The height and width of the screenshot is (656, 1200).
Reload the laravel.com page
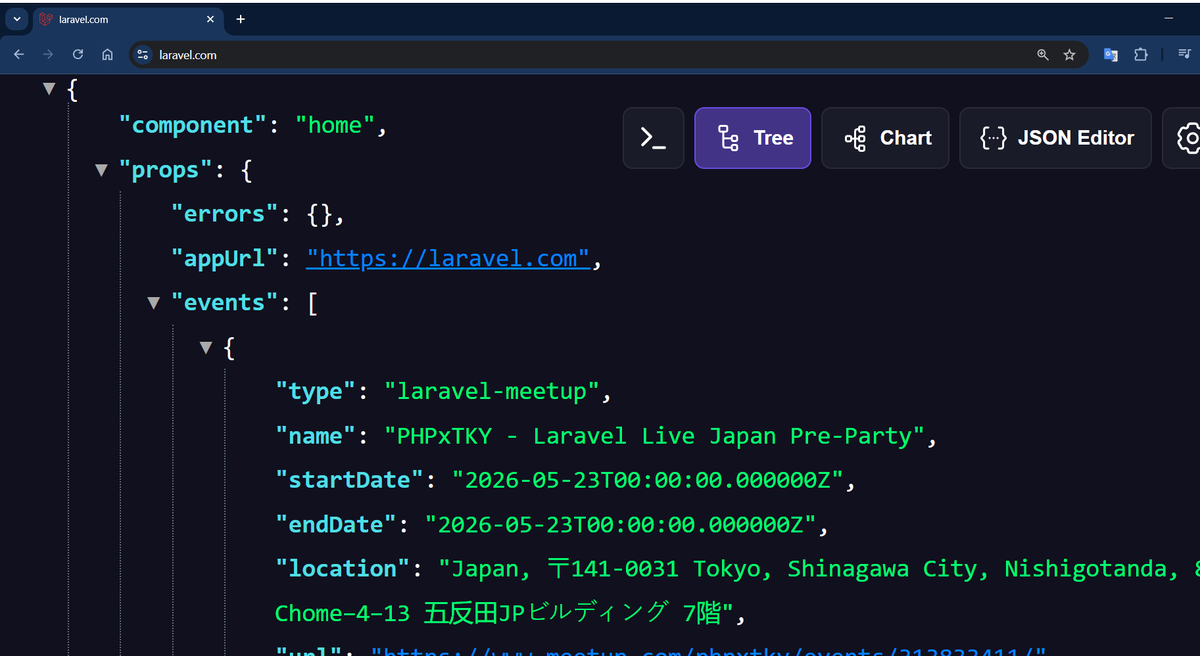77,55
